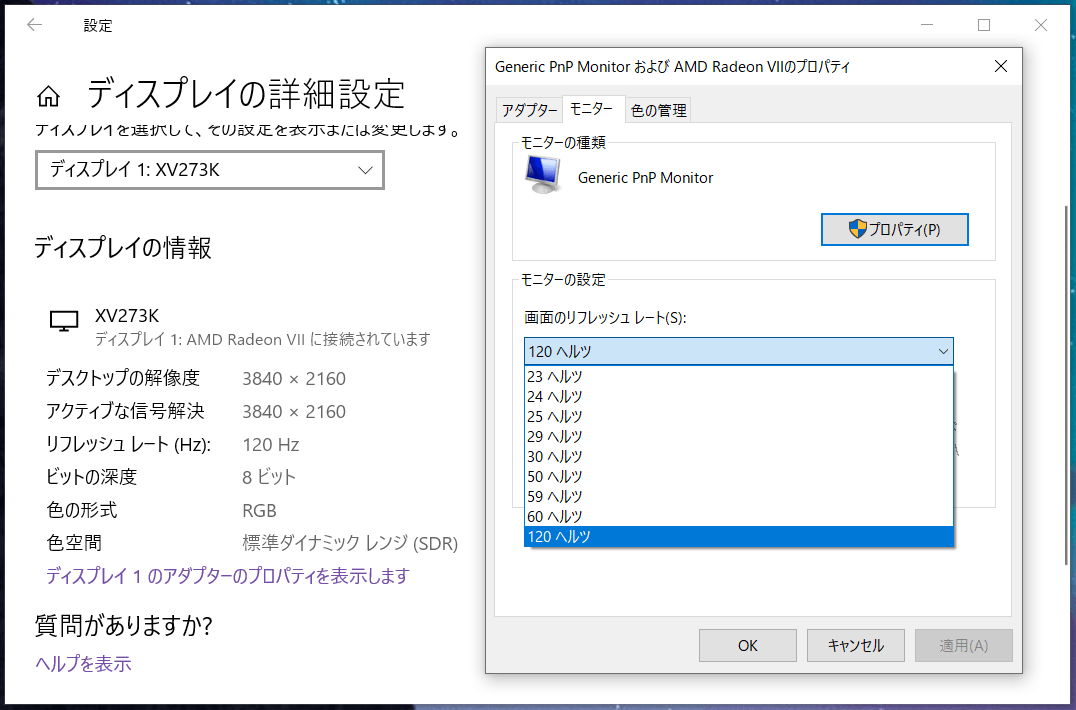Select the モニター tab
Viewport: 1076px width, 710px height.
coord(592,109)
